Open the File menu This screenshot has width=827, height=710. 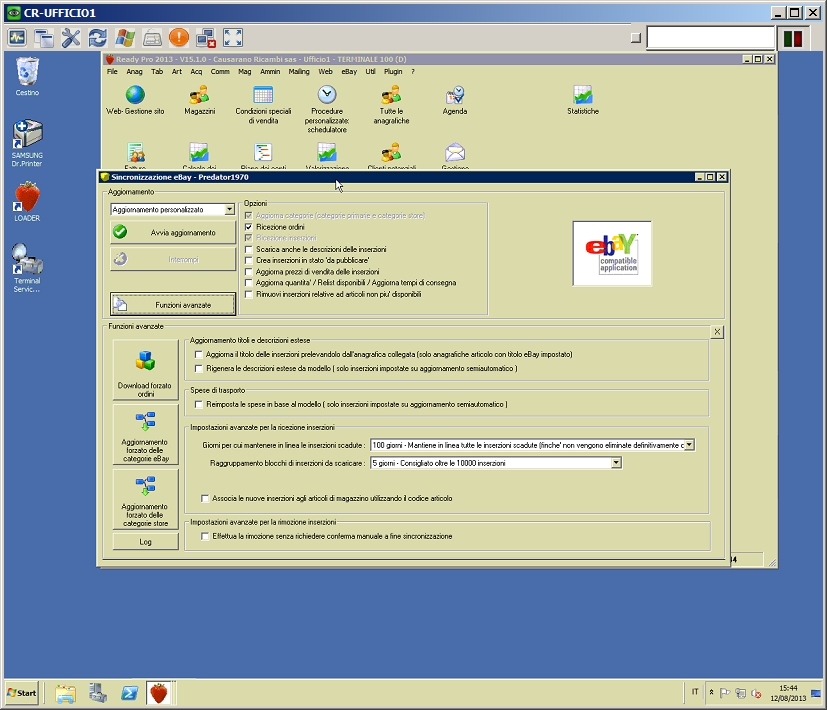[112, 72]
